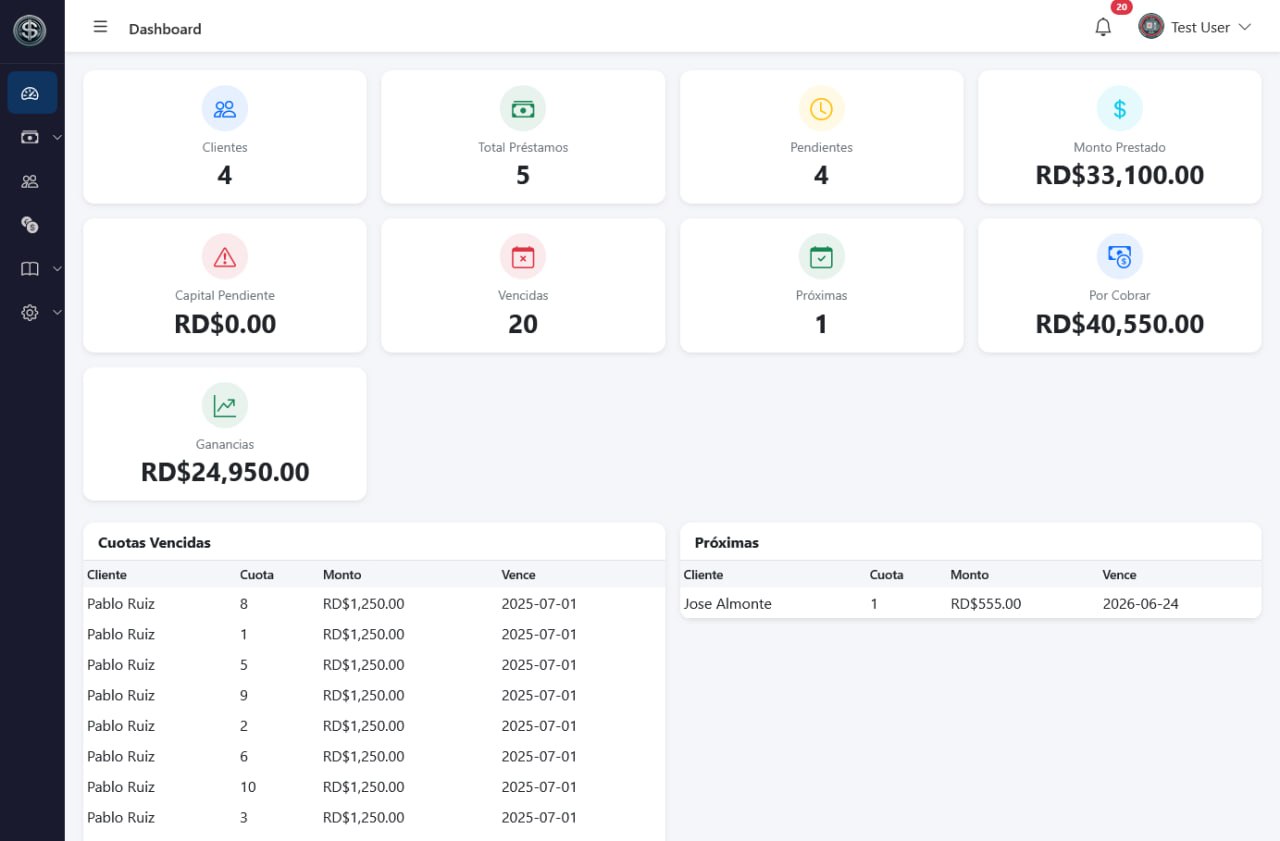Click the Por Cobrar cash-coin icon
Viewport: 1280px width, 841px height.
point(1120,257)
